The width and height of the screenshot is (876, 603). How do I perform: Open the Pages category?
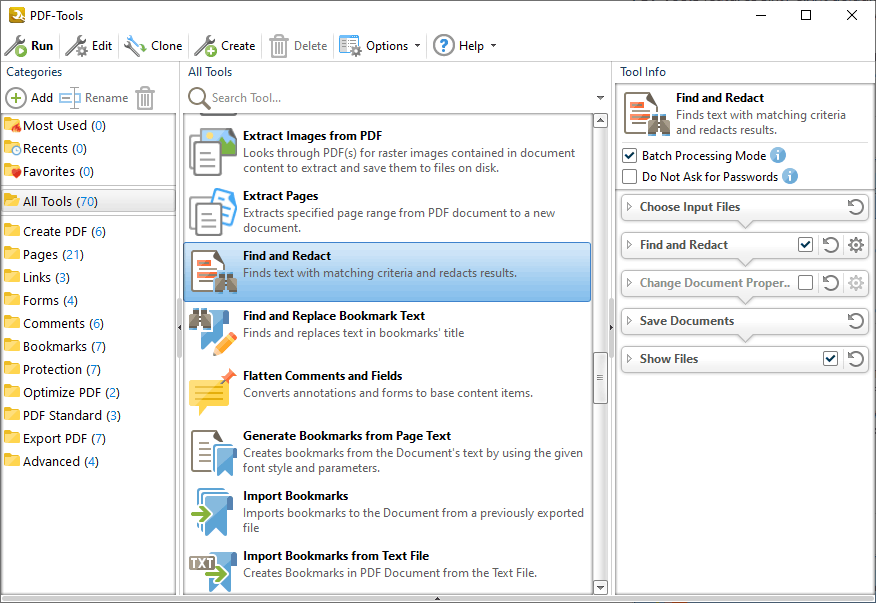tap(88, 254)
